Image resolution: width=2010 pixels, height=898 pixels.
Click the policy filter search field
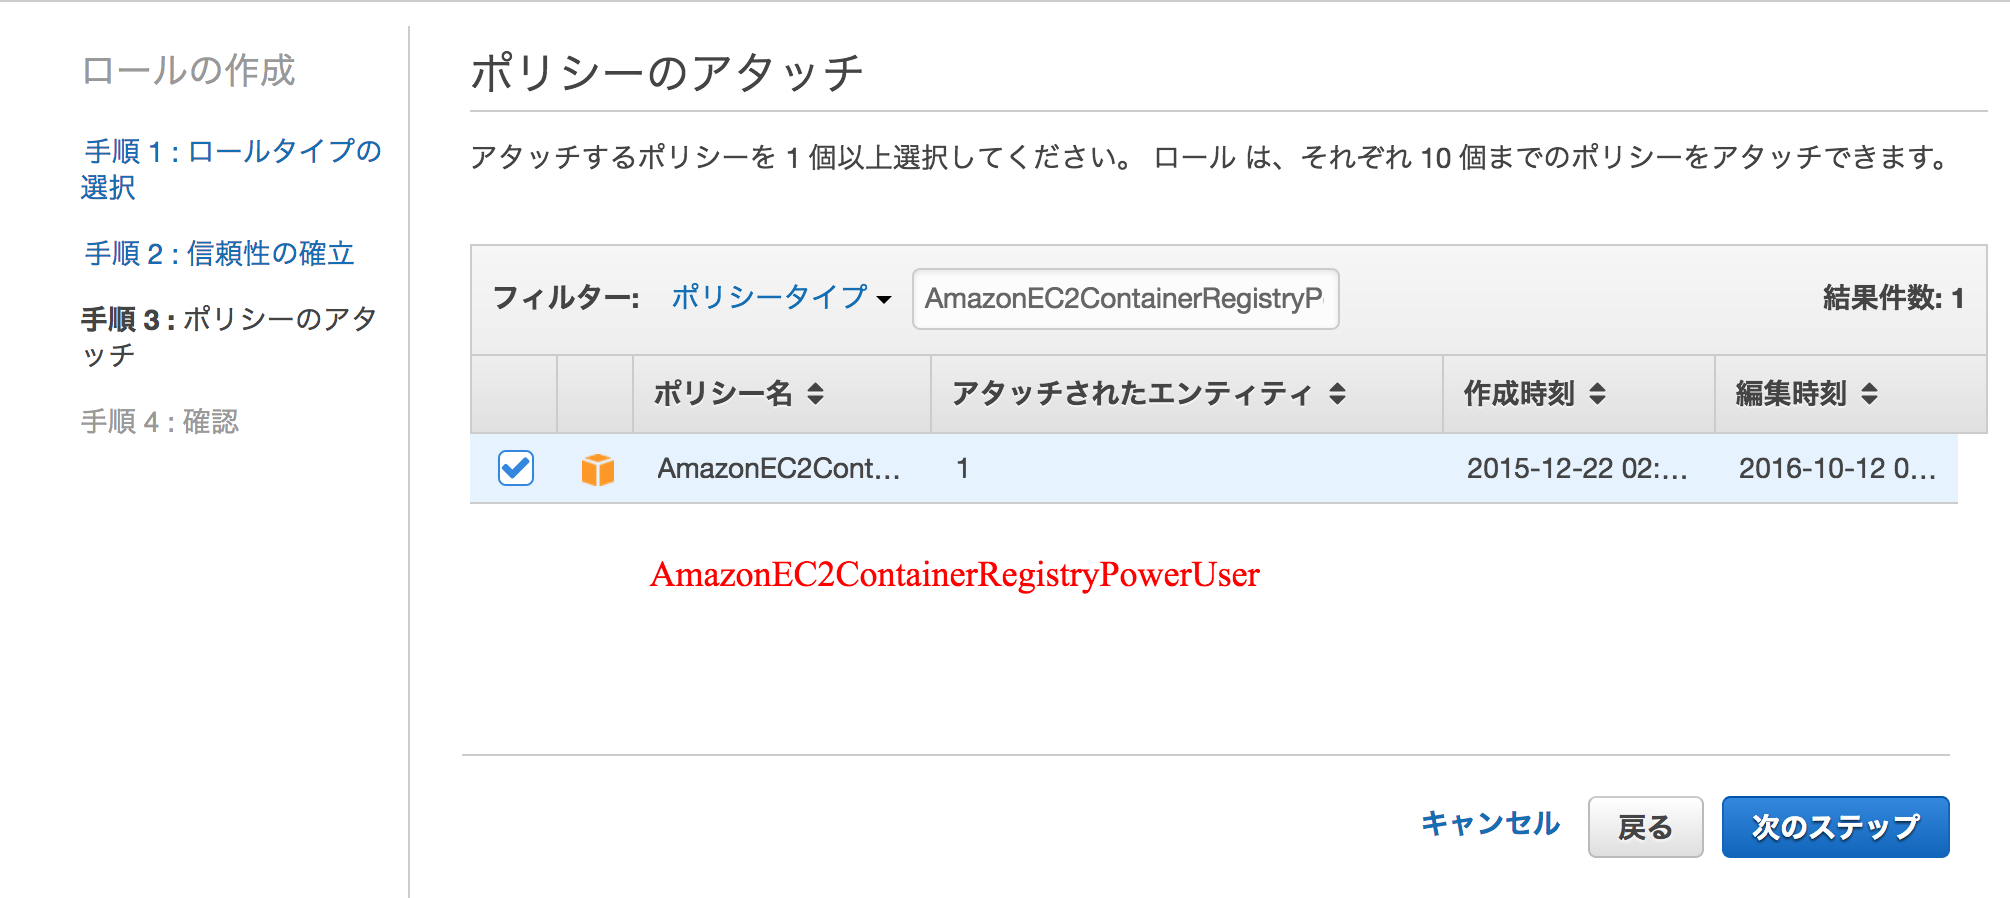click(x=1124, y=298)
